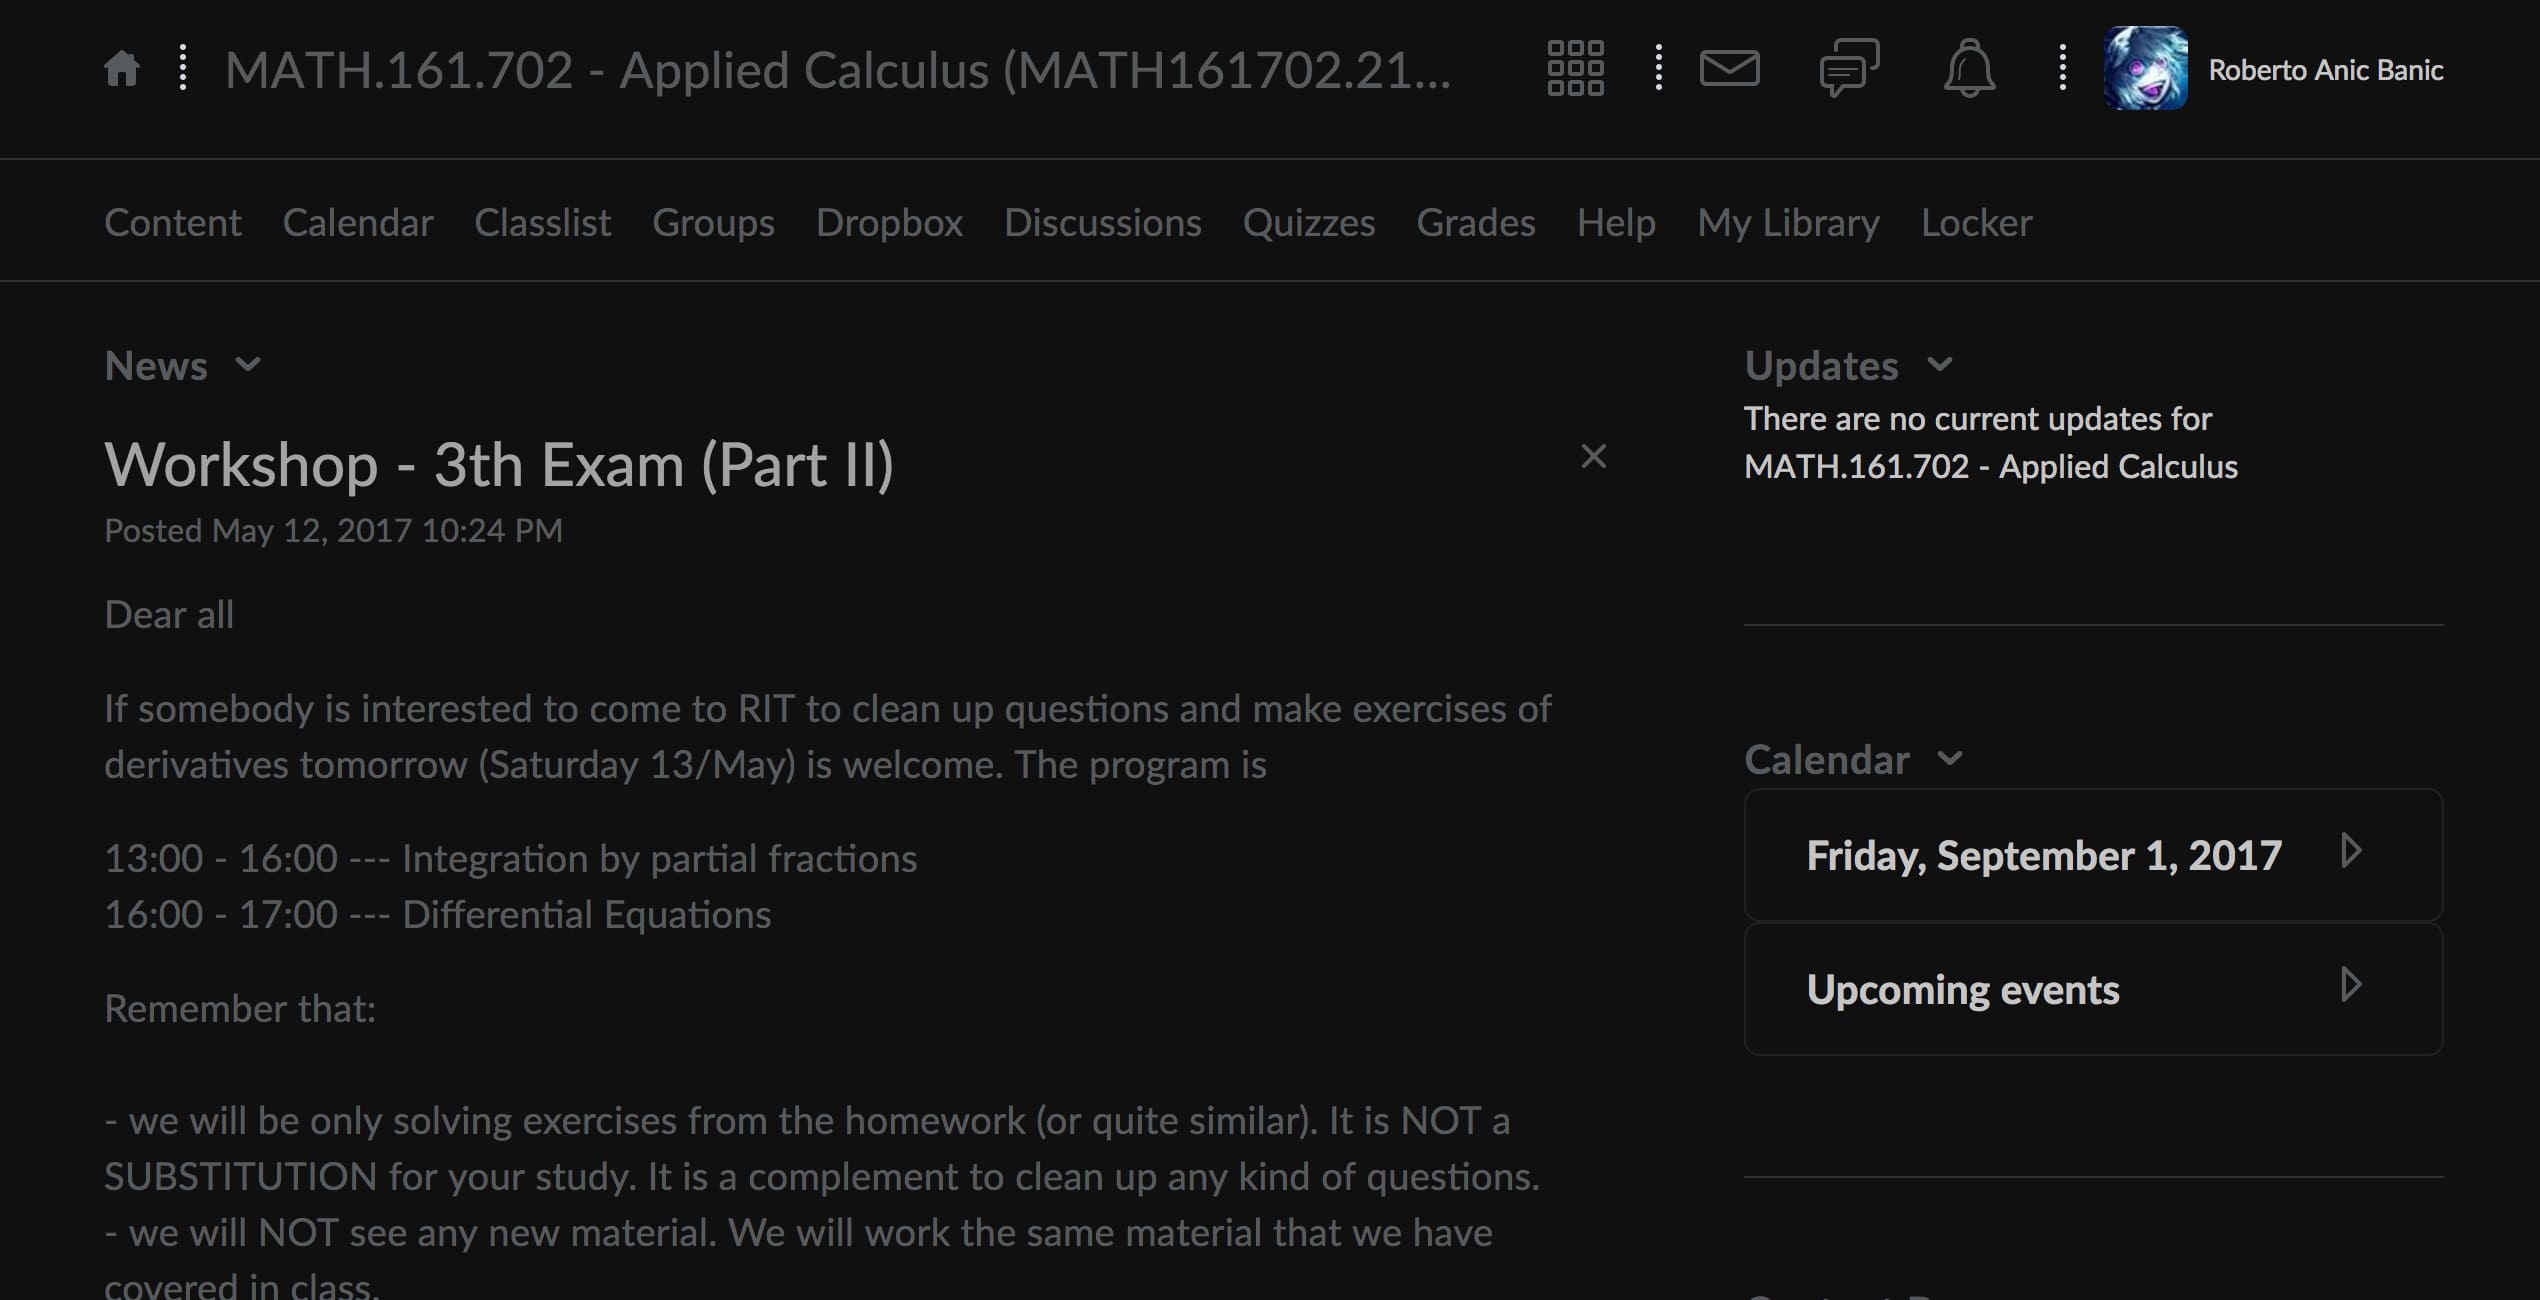Click the user profile avatar
The height and width of the screenshot is (1300, 2540).
click(x=2145, y=69)
